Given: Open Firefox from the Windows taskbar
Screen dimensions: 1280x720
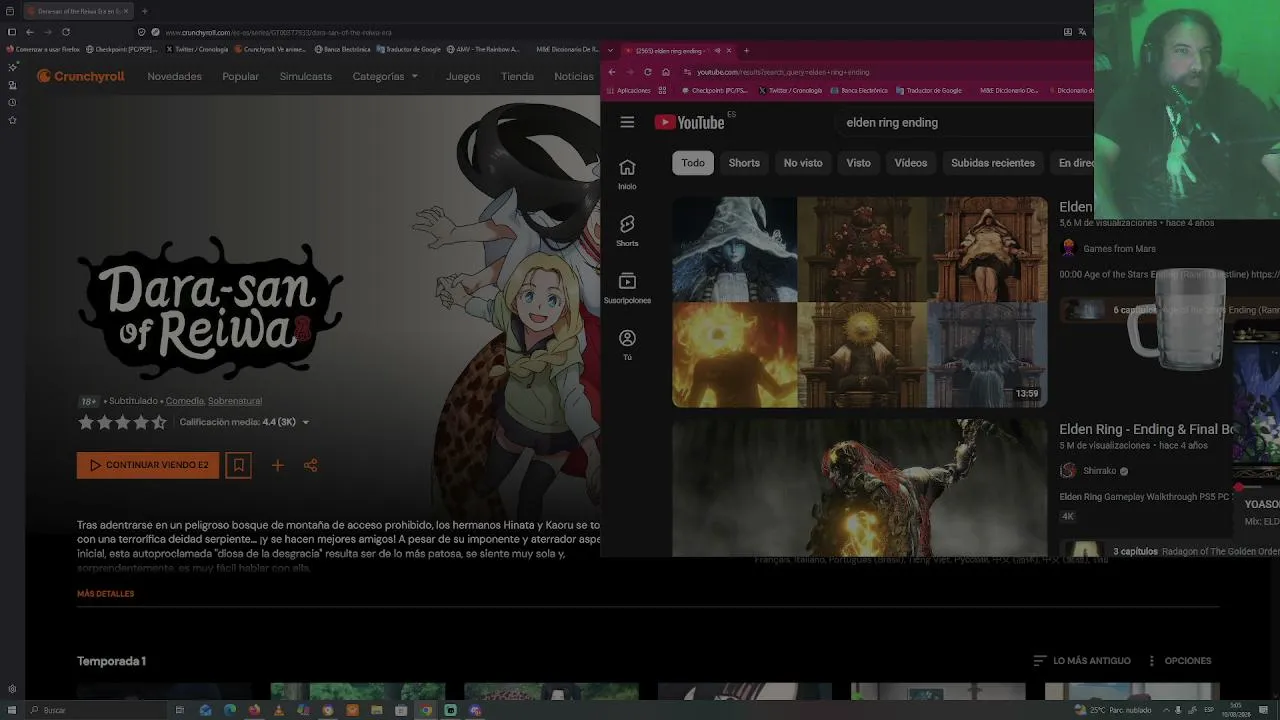Looking at the screenshot, I should click(254, 710).
